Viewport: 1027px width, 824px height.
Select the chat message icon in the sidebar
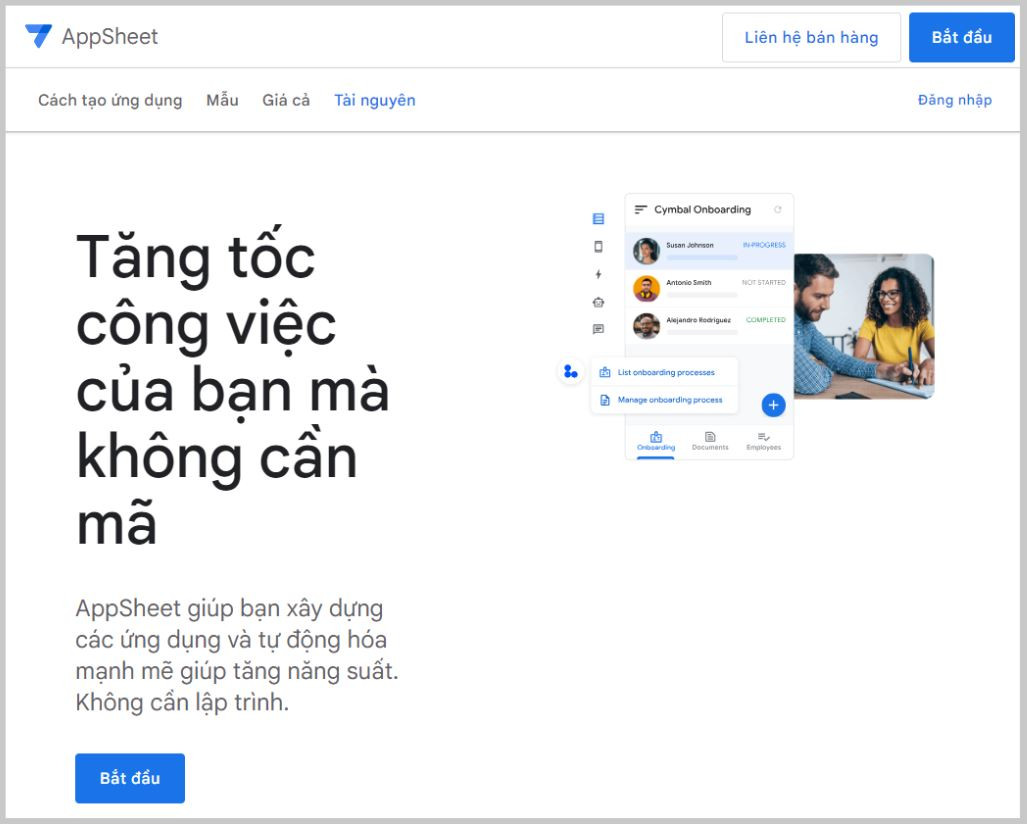[598, 329]
